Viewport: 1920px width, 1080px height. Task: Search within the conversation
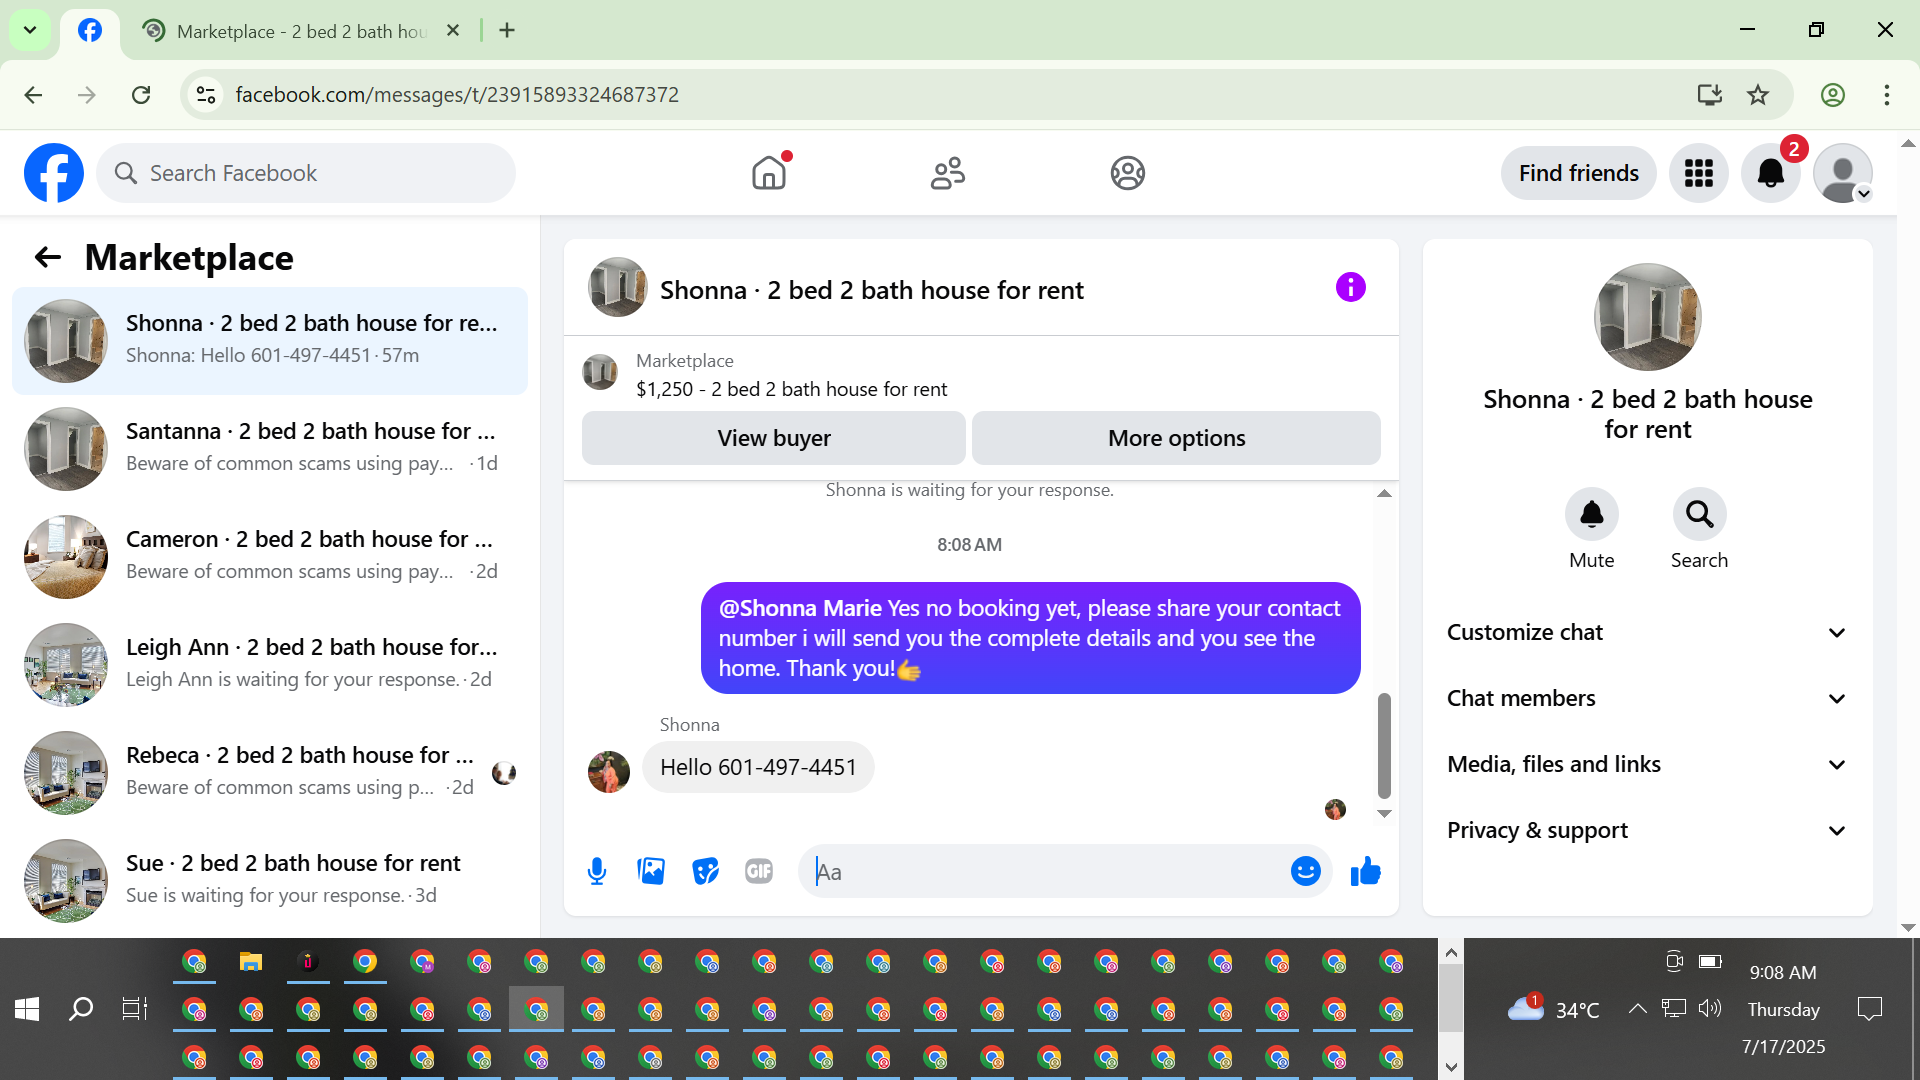click(x=1700, y=514)
